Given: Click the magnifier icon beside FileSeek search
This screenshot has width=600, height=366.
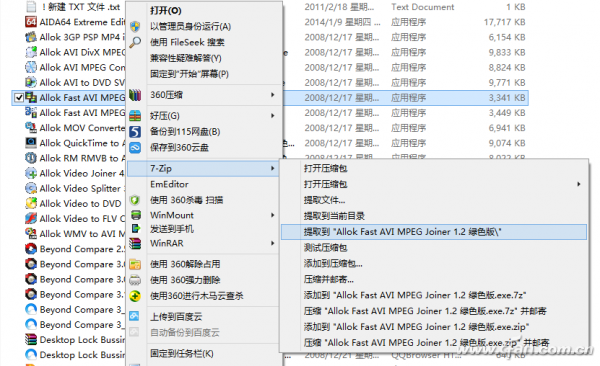Looking at the screenshot, I should click(x=135, y=42).
